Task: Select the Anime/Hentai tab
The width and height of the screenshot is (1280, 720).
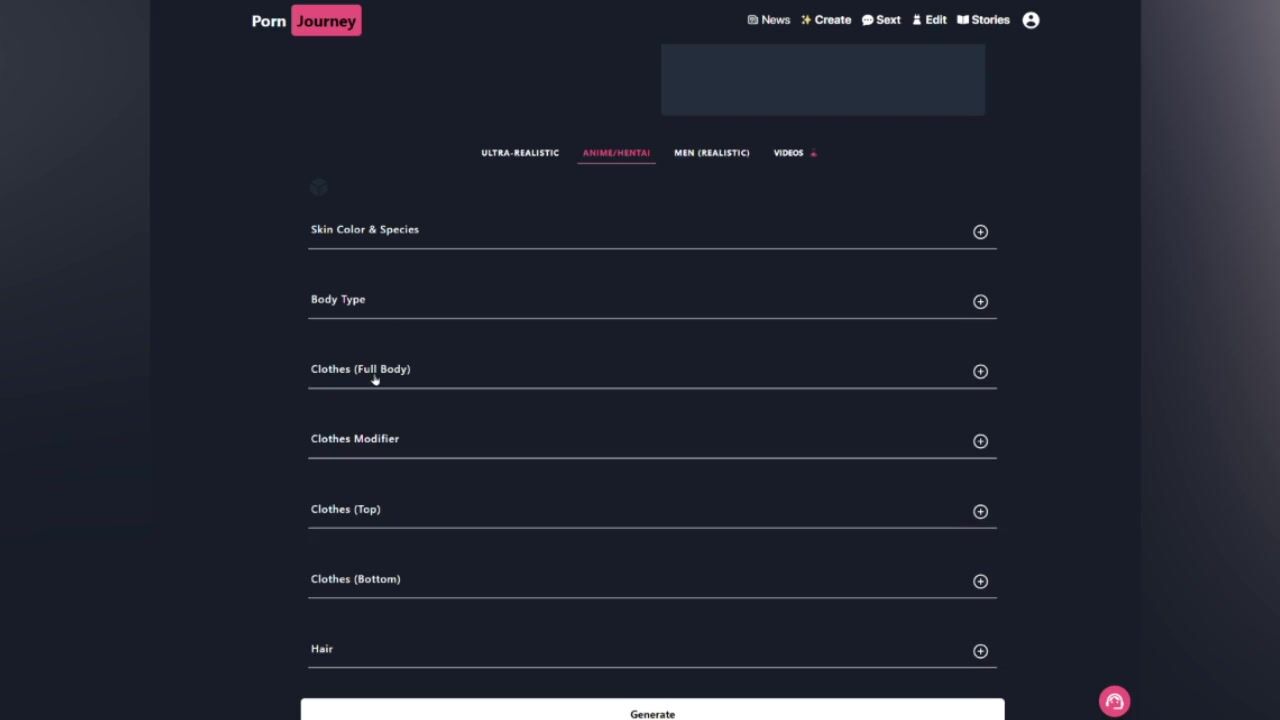Action: coord(616,153)
